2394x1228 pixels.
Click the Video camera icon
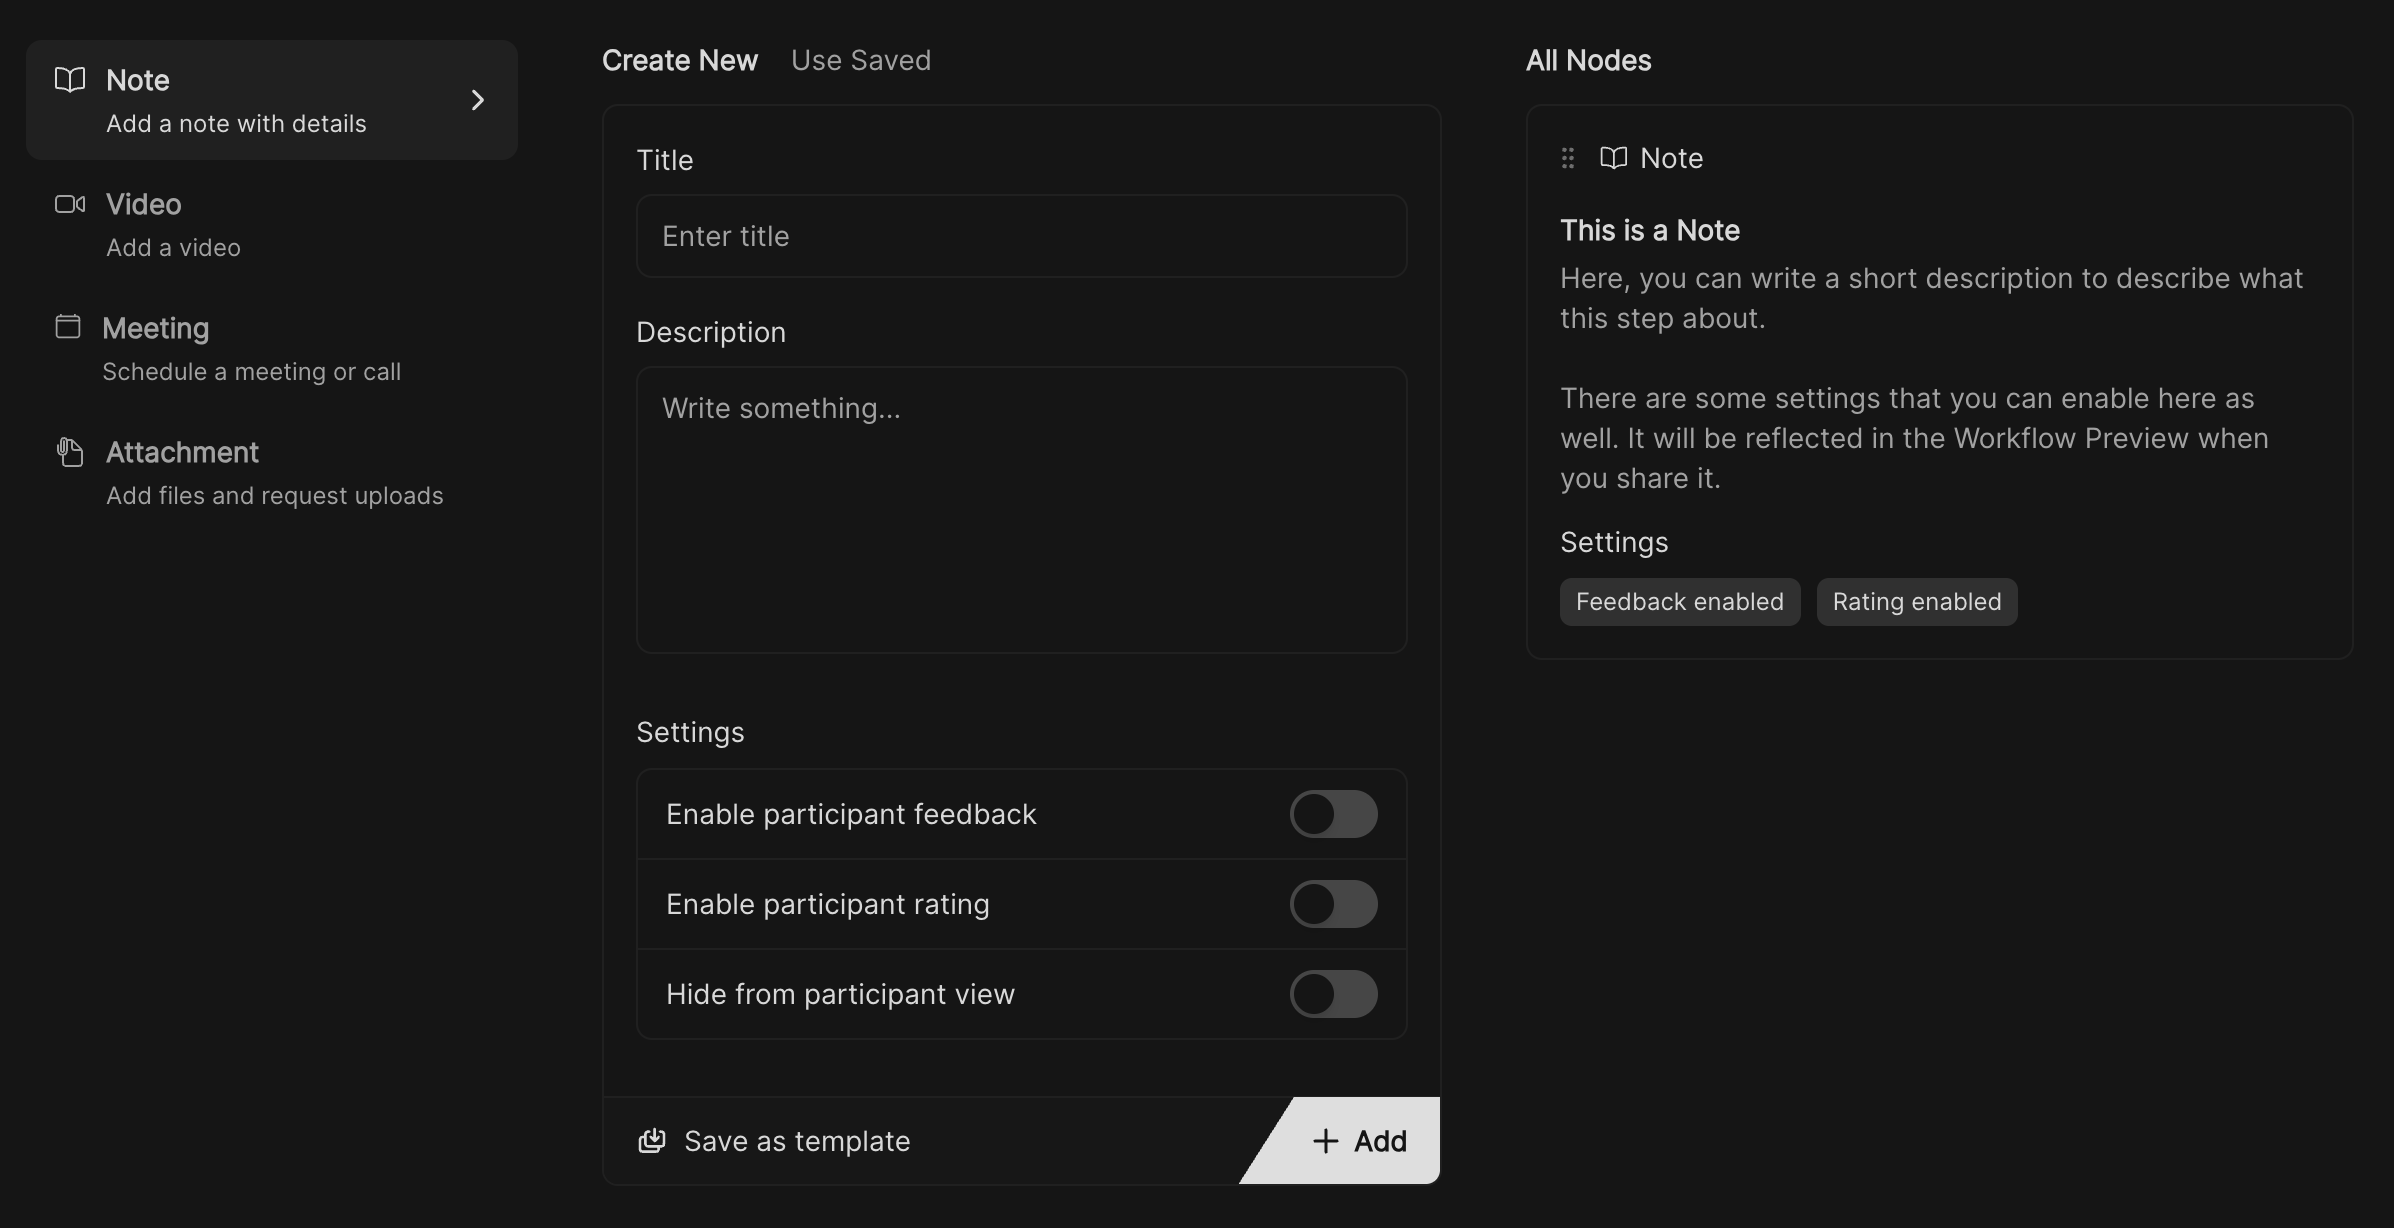point(70,204)
